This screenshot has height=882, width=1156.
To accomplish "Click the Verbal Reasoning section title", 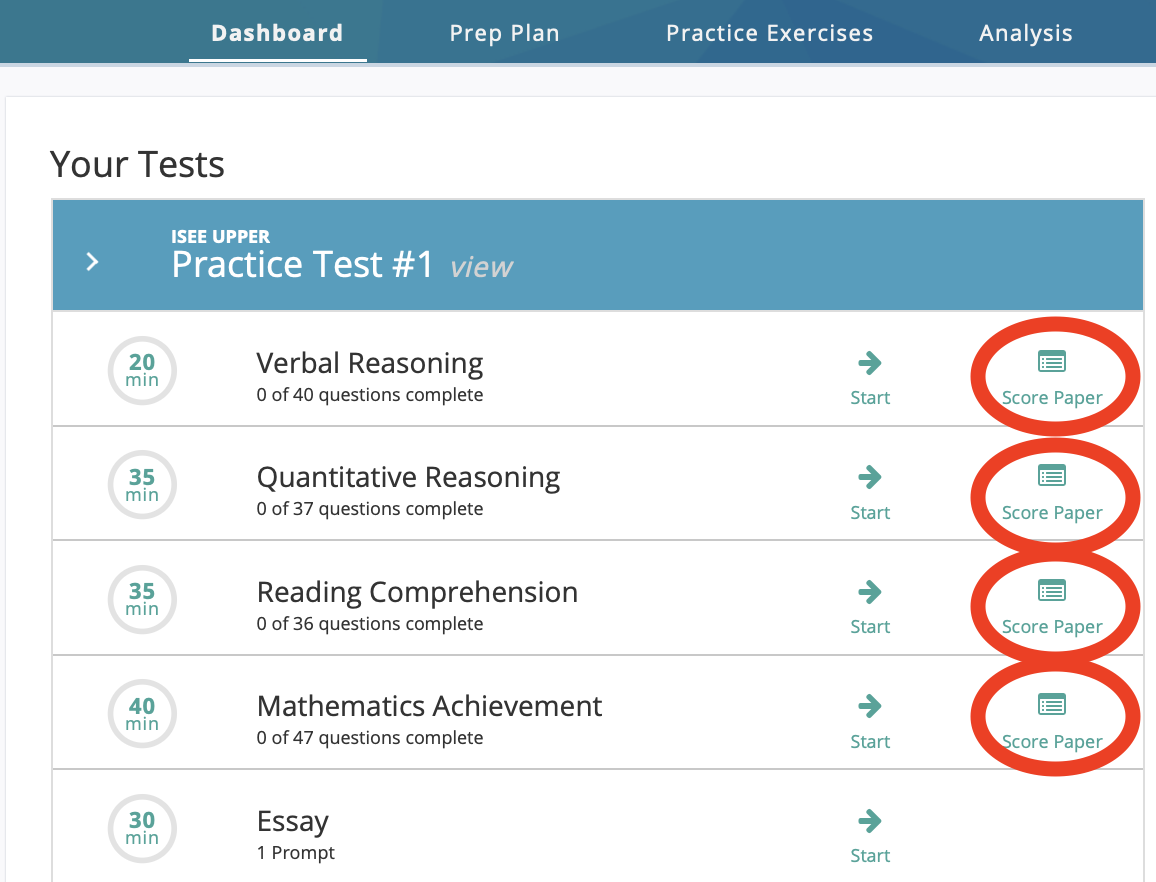I will tap(370, 363).
